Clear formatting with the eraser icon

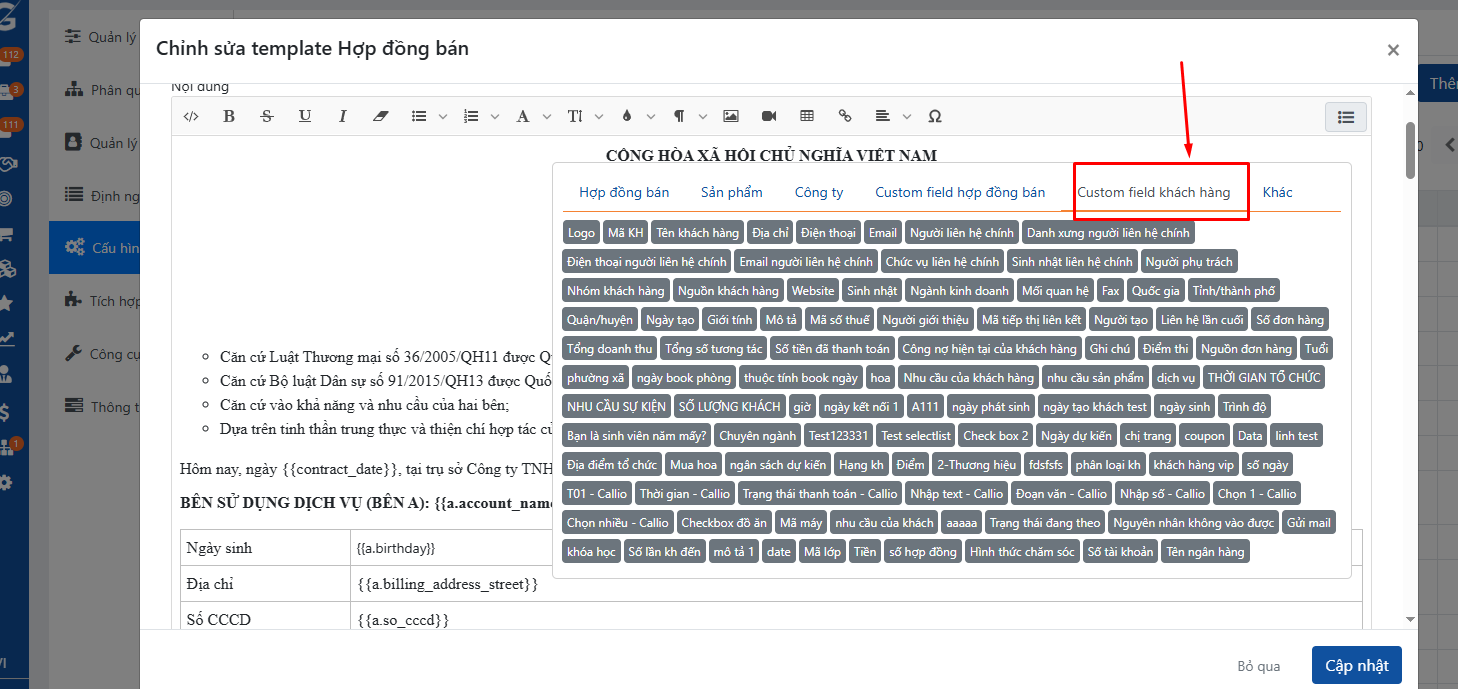click(380, 116)
